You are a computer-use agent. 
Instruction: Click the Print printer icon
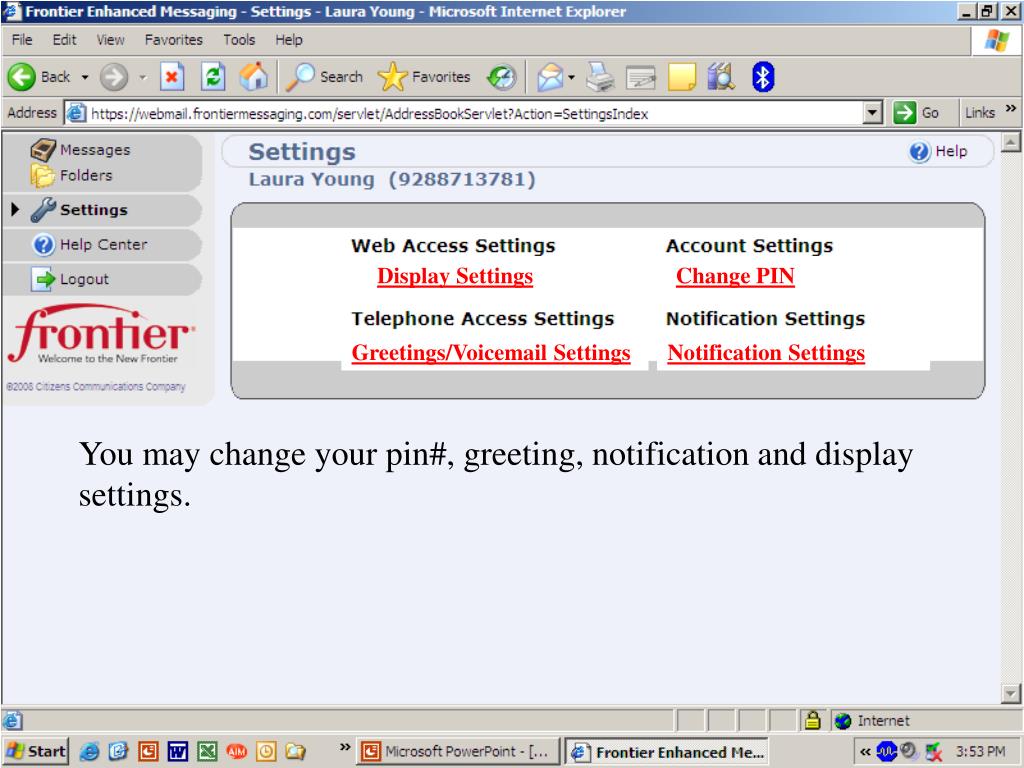pos(600,77)
